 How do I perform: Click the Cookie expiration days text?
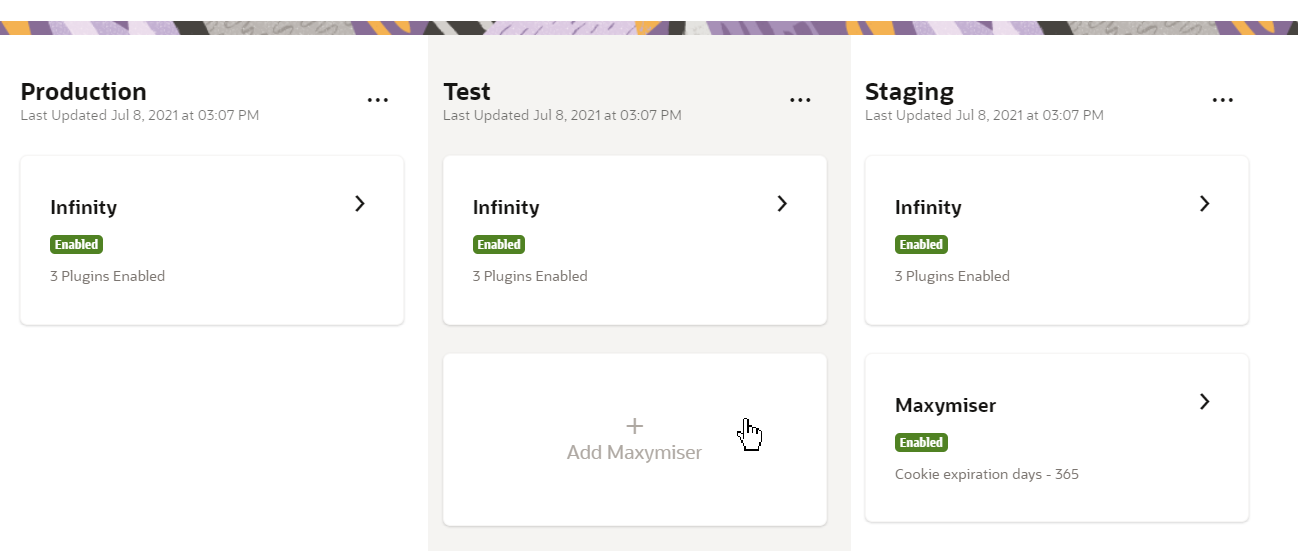pos(987,474)
